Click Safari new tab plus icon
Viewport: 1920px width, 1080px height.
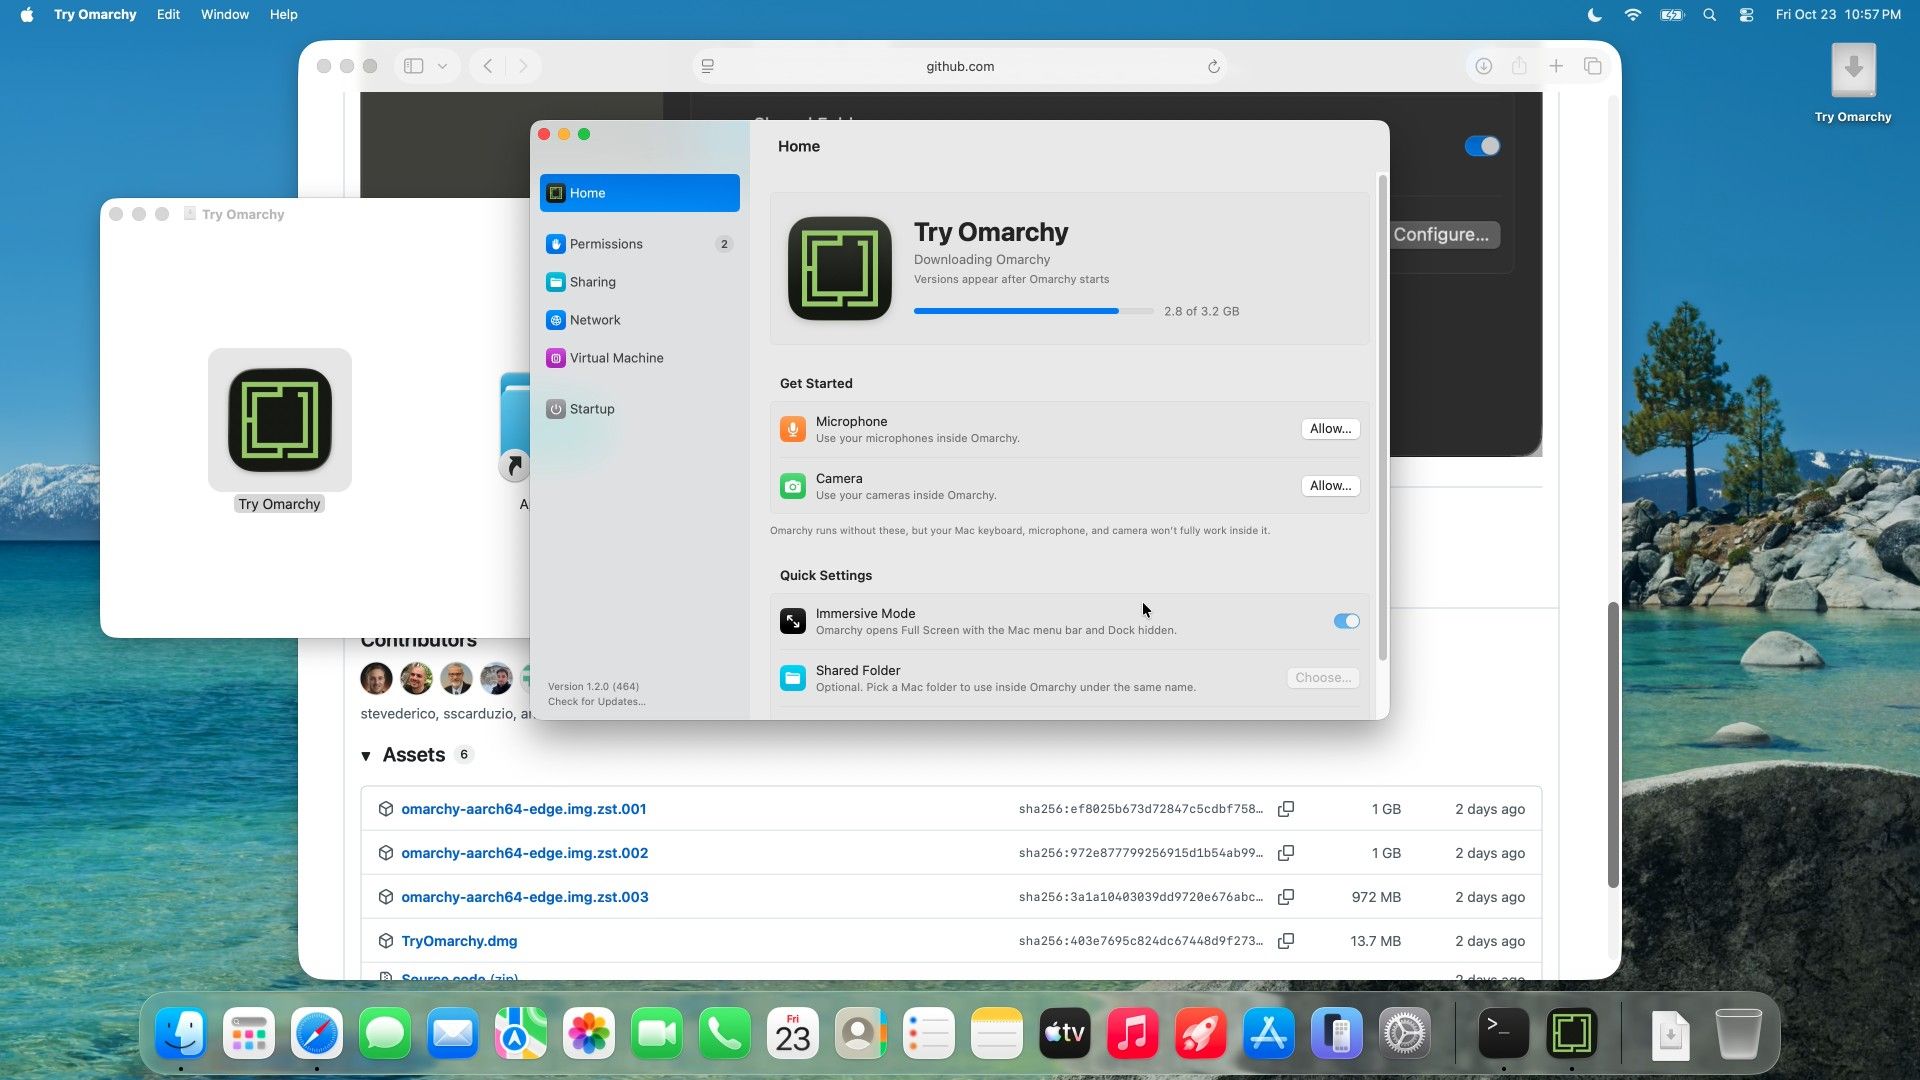pyautogui.click(x=1556, y=66)
